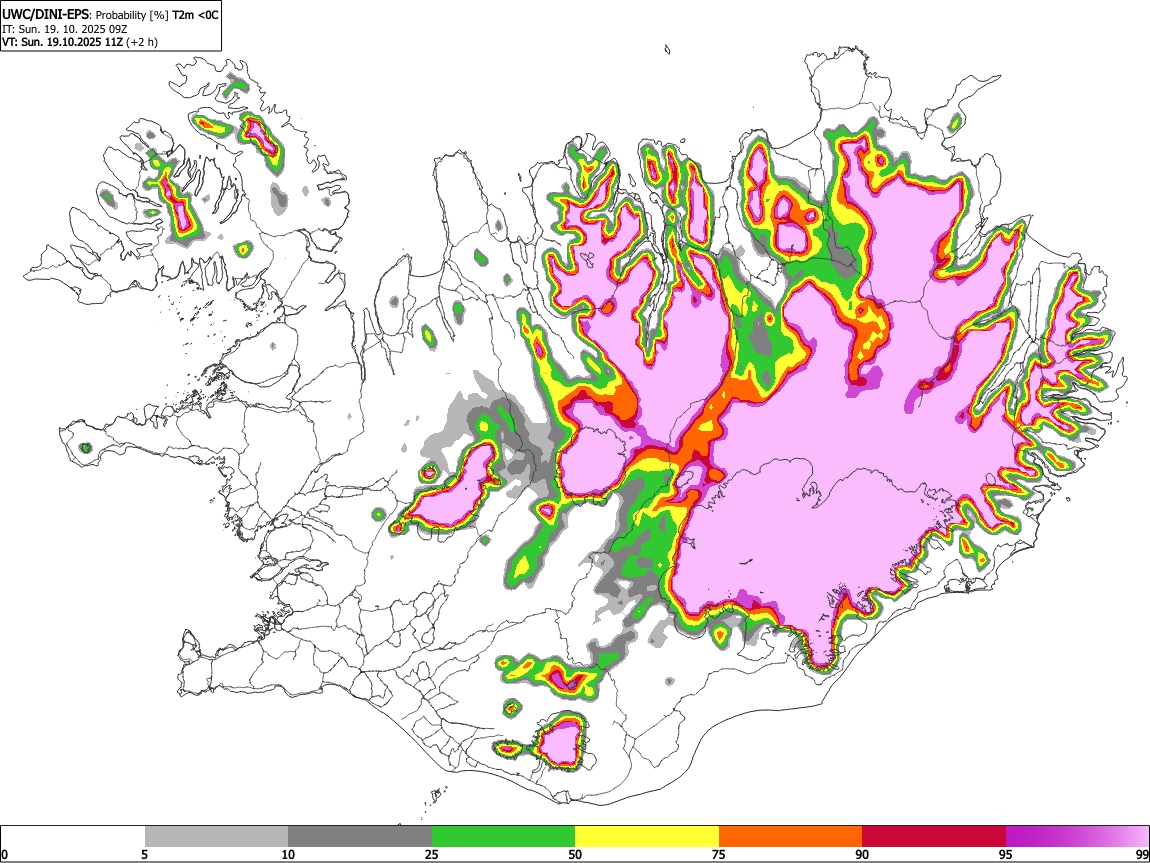Click the light gray 5–10% legend segment
Screen dimensions: 1150x863
pos(216,837)
